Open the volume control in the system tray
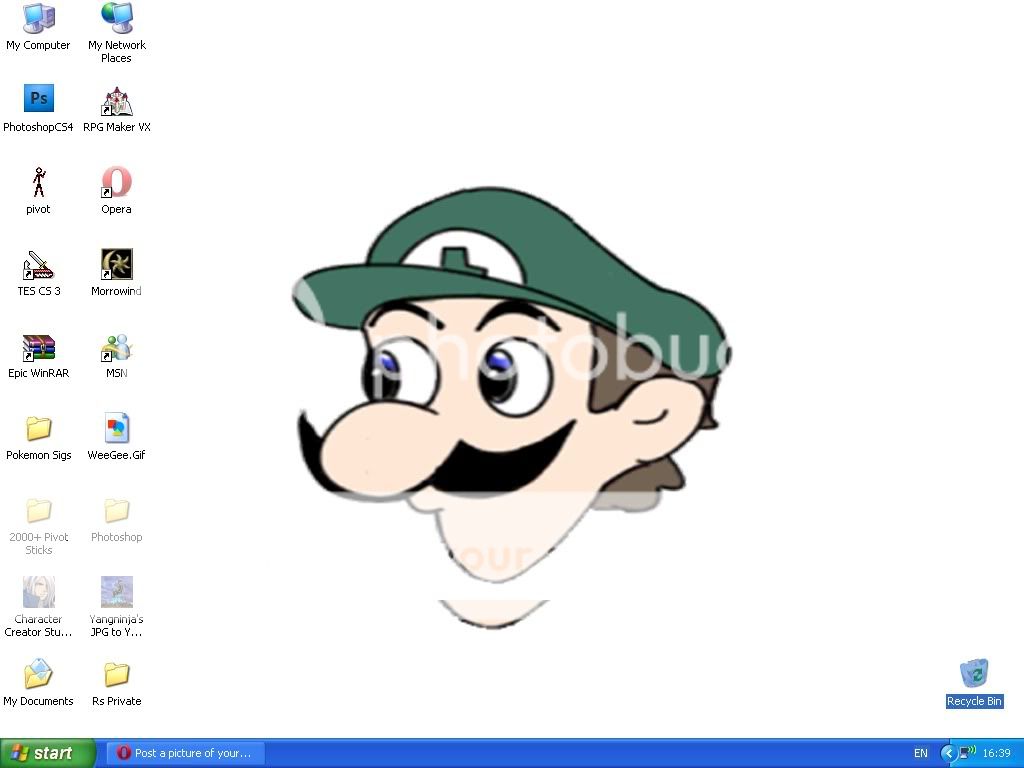 [968, 752]
